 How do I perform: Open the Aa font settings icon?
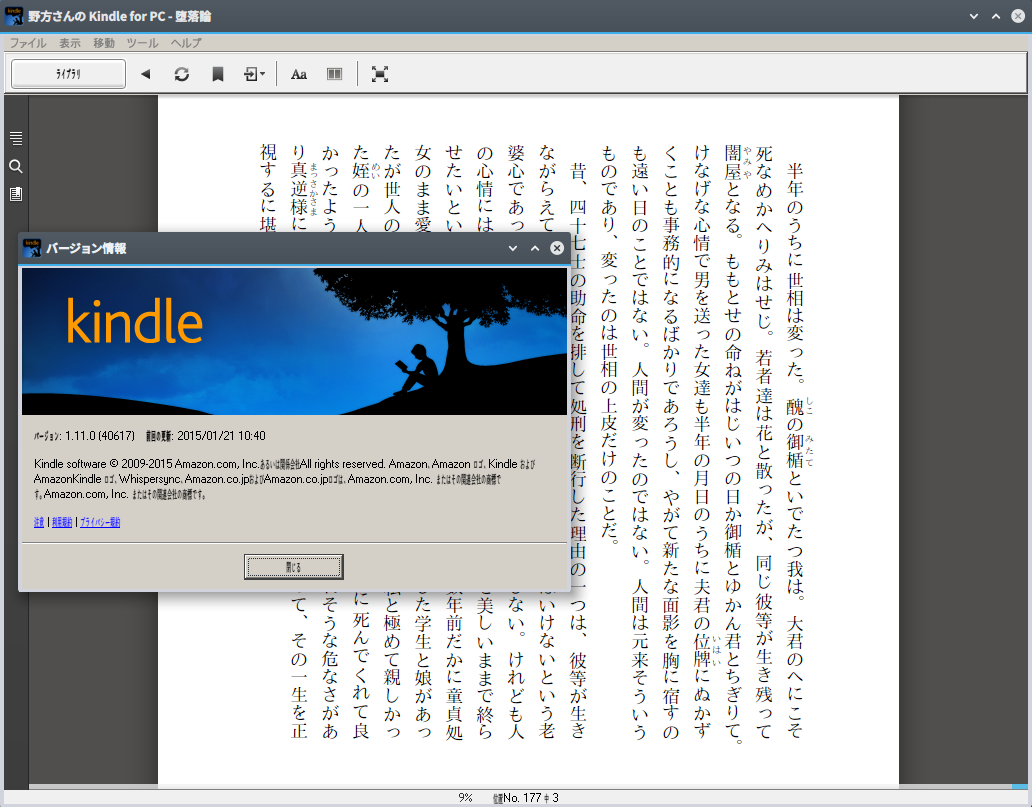click(x=299, y=74)
